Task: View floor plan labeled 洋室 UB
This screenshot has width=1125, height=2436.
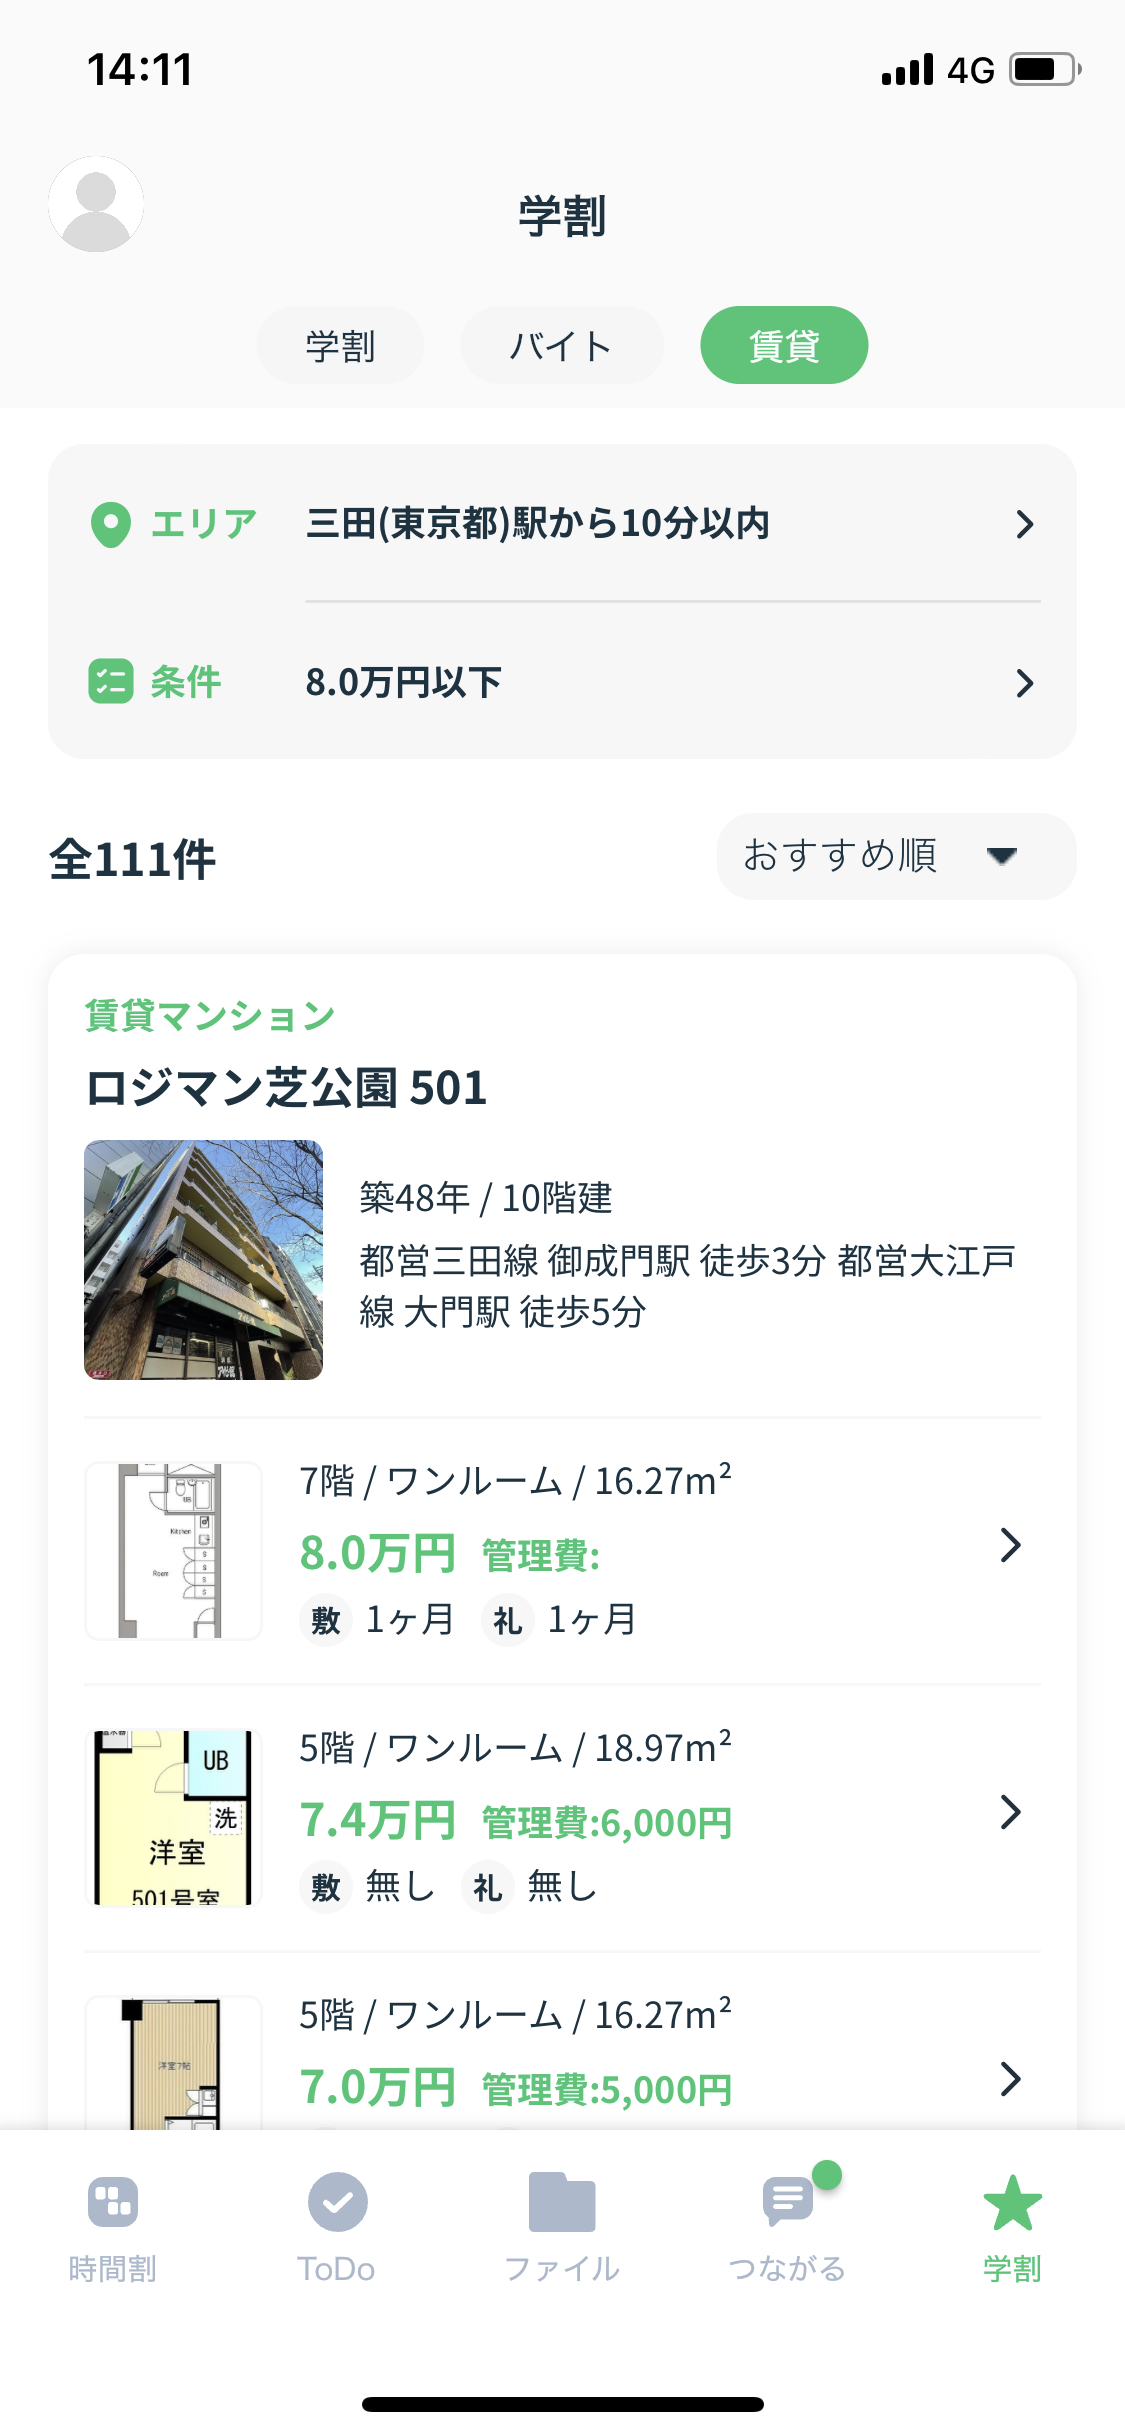Action: [174, 1817]
